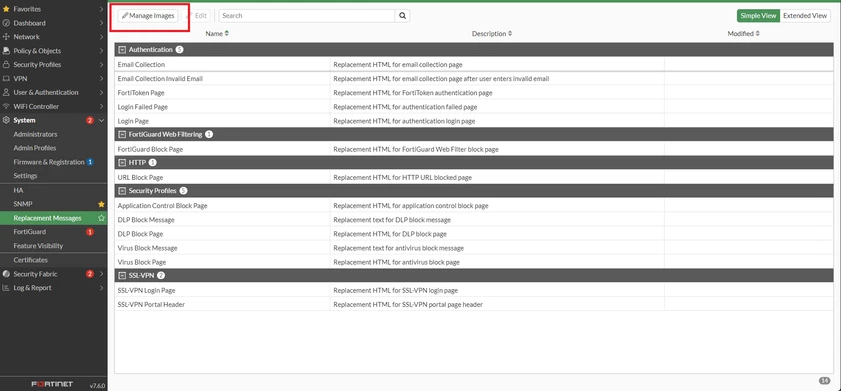This screenshot has width=841, height=391.
Task: Click the Favorites star icon
Action: tap(6, 9)
